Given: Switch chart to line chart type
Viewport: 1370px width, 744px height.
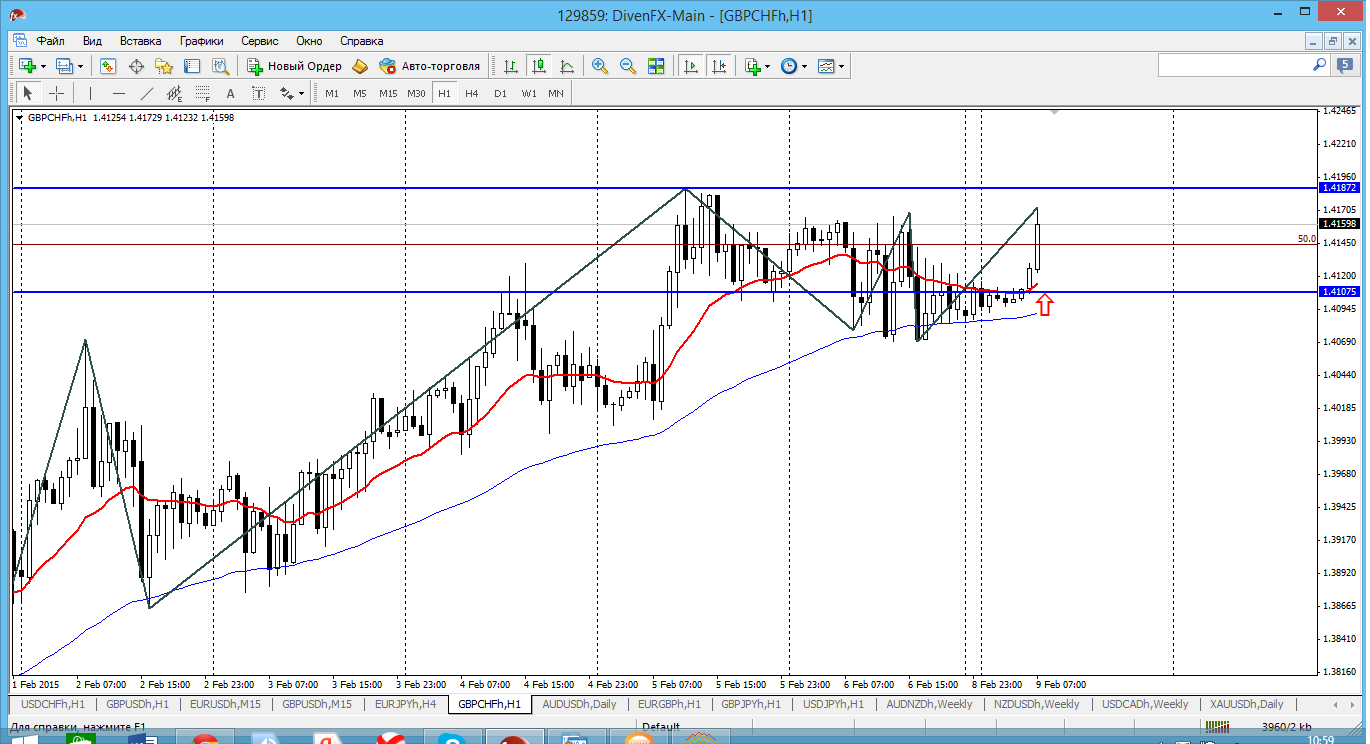Looking at the screenshot, I should (567, 66).
